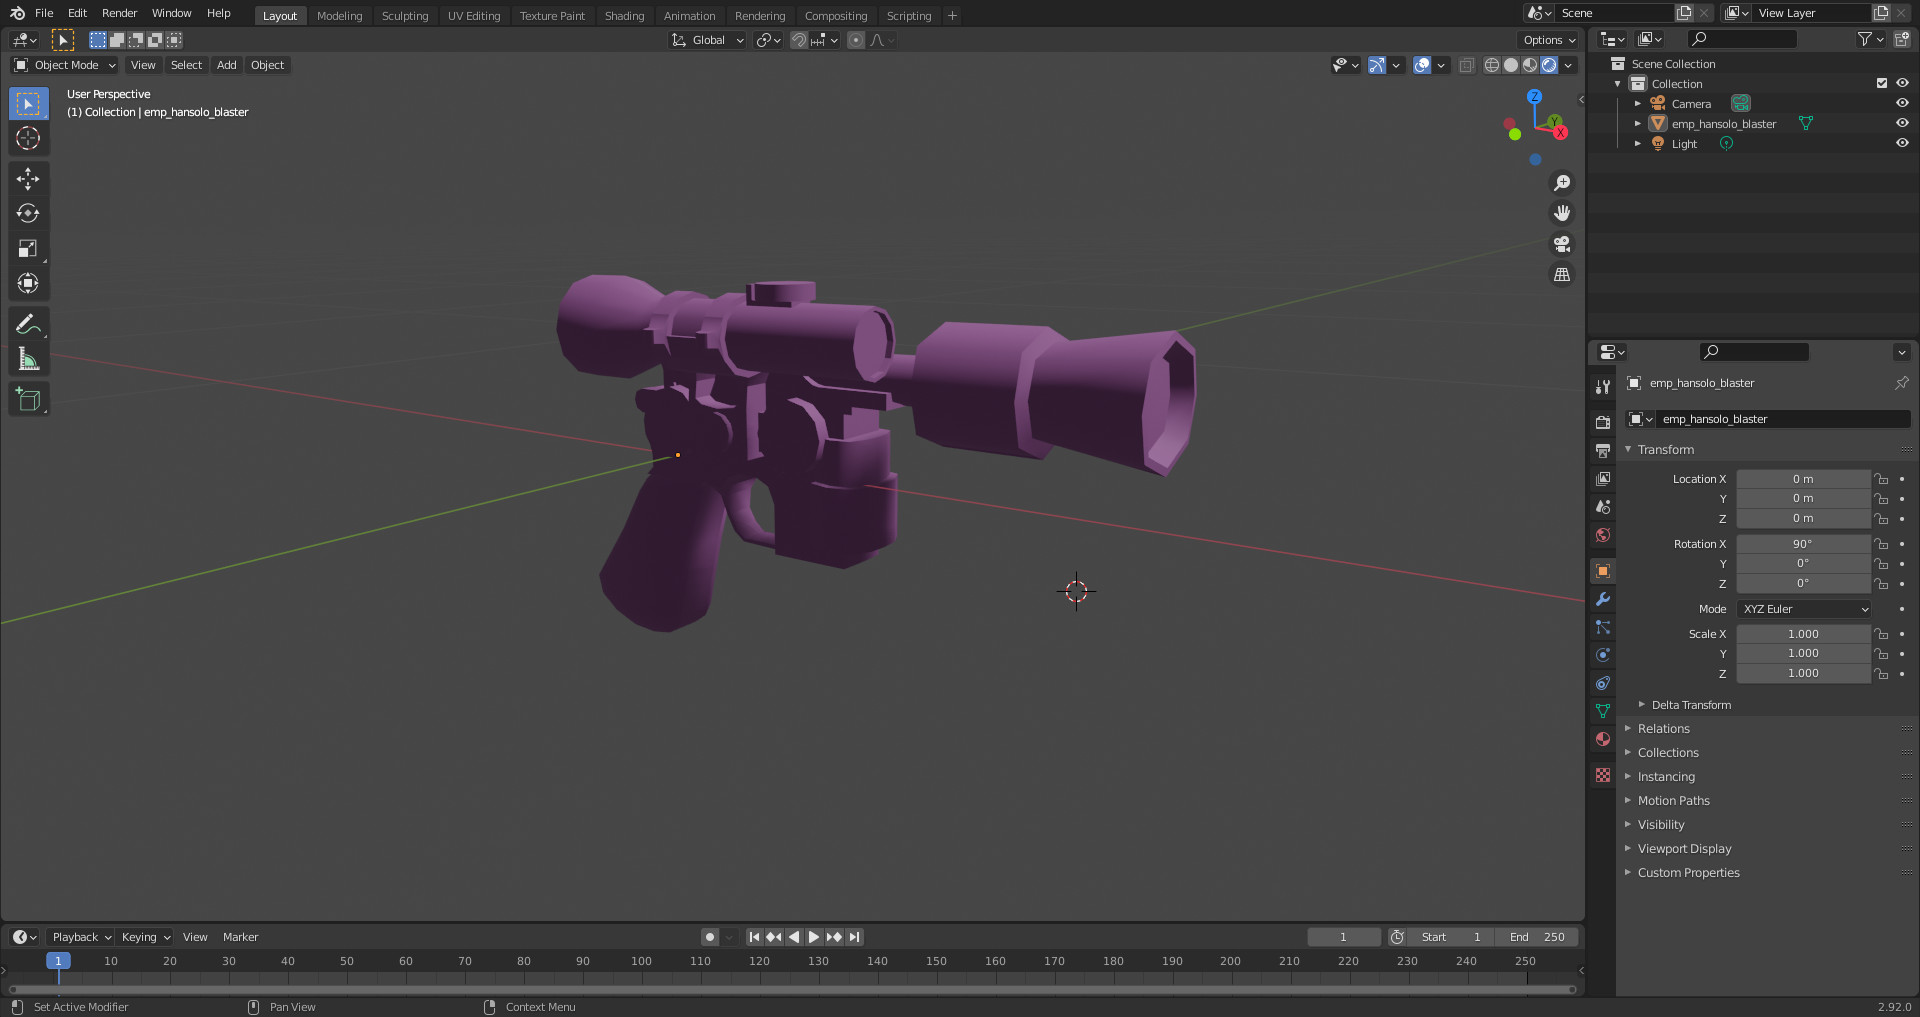Screen dimensions: 1920x1017
Task: Uncheck the Collection checkbox in outliner
Action: pos(1881,83)
